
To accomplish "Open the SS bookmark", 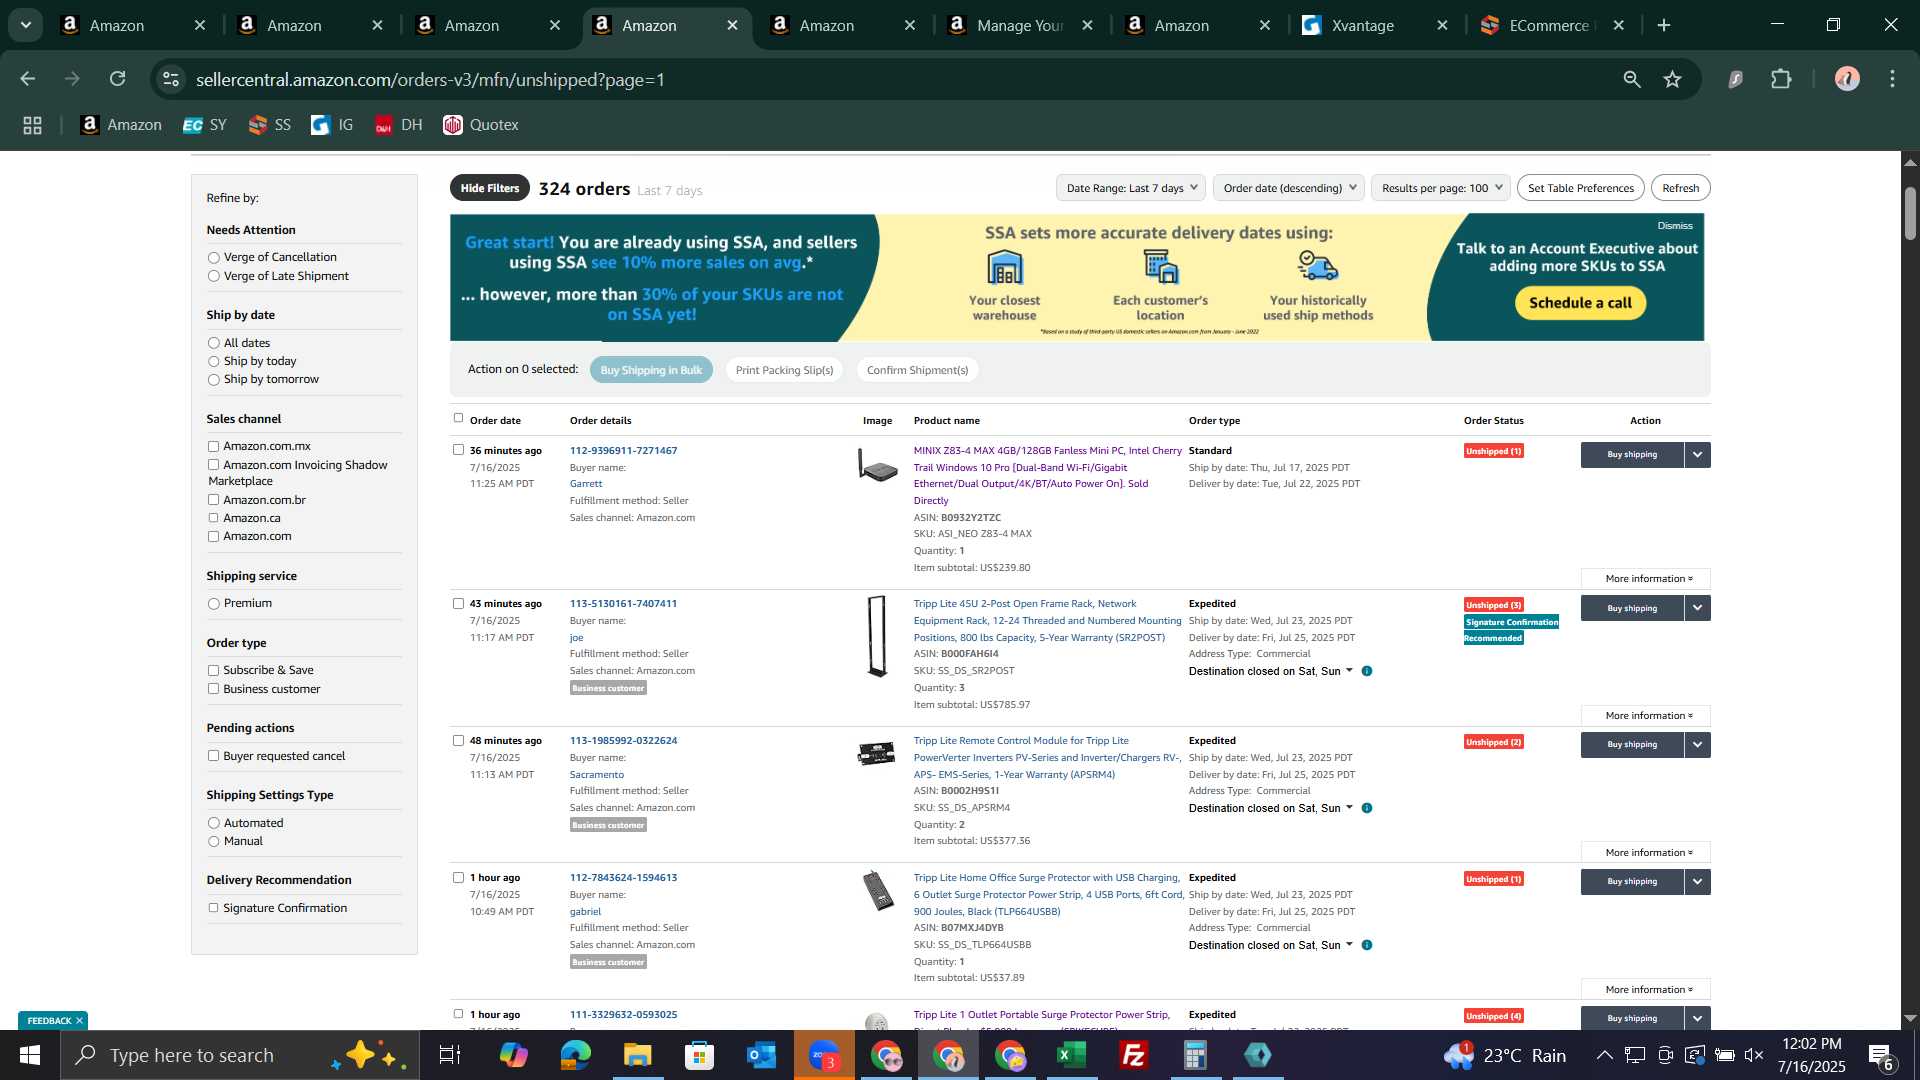I will (x=270, y=125).
